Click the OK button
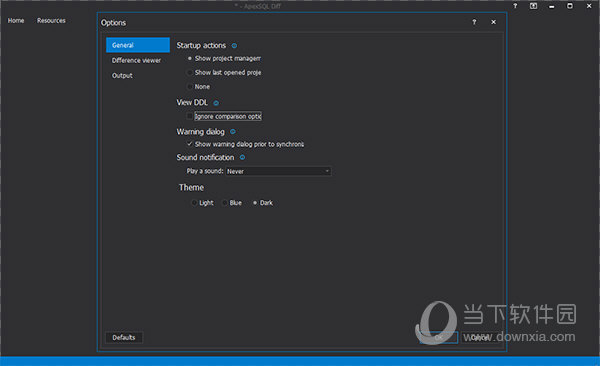The height and width of the screenshot is (366, 600). 439,337
